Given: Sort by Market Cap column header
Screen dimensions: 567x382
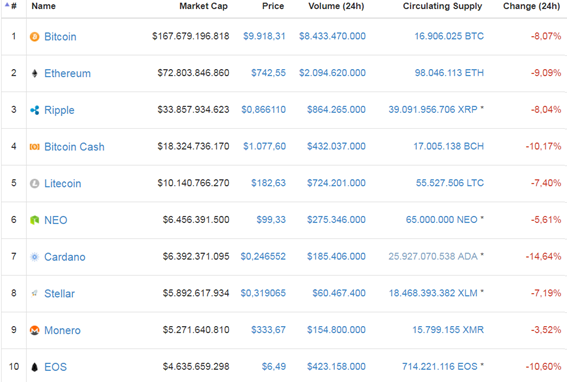Looking at the screenshot, I should (x=203, y=6).
